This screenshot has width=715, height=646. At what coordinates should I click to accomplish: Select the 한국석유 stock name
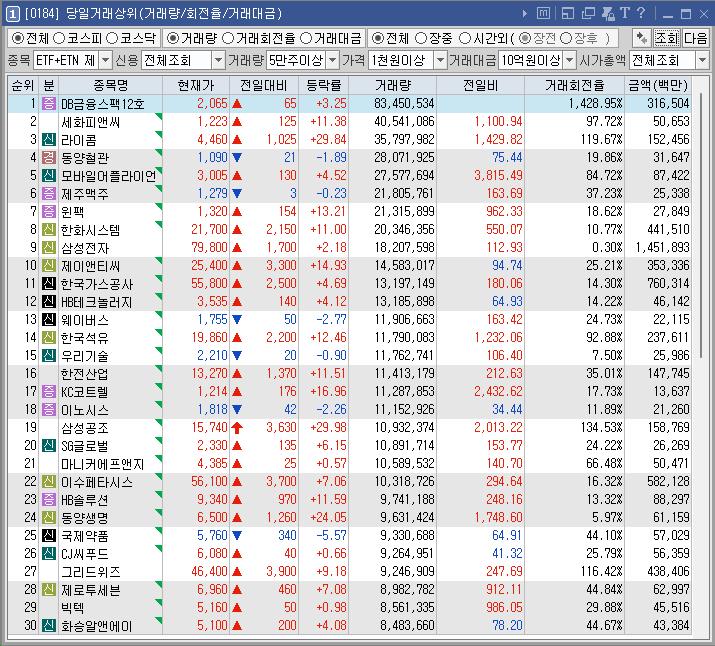(85, 338)
